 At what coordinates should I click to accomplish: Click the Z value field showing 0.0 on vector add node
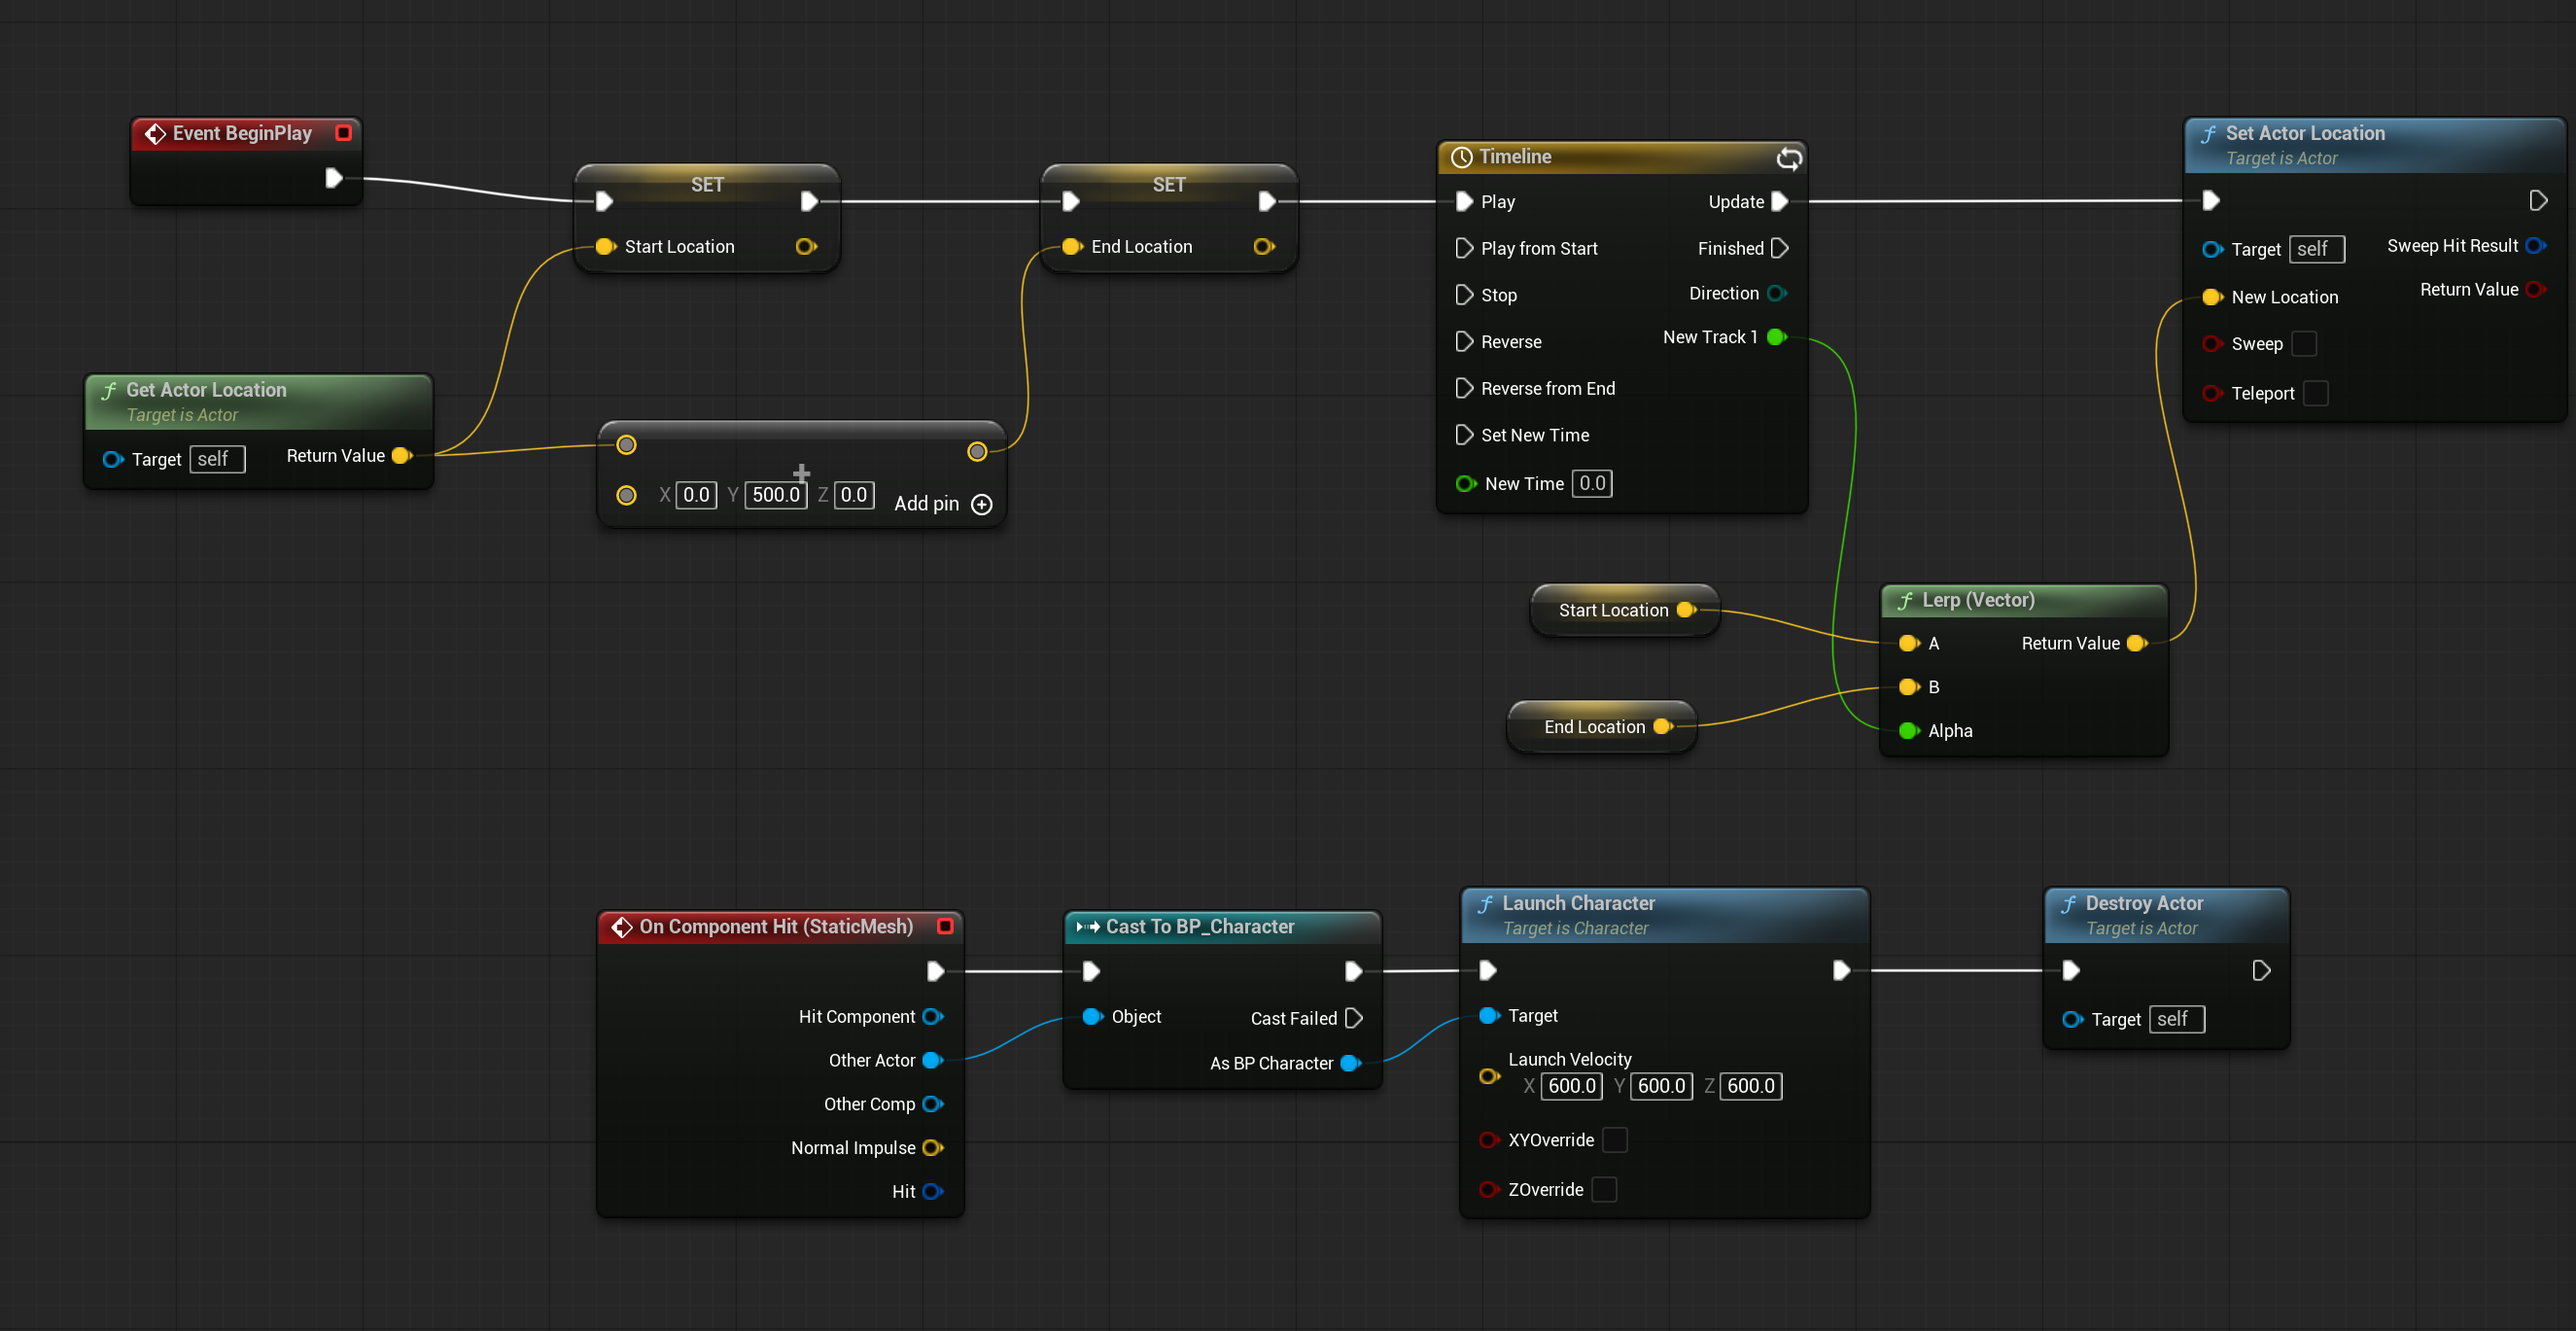click(x=854, y=495)
